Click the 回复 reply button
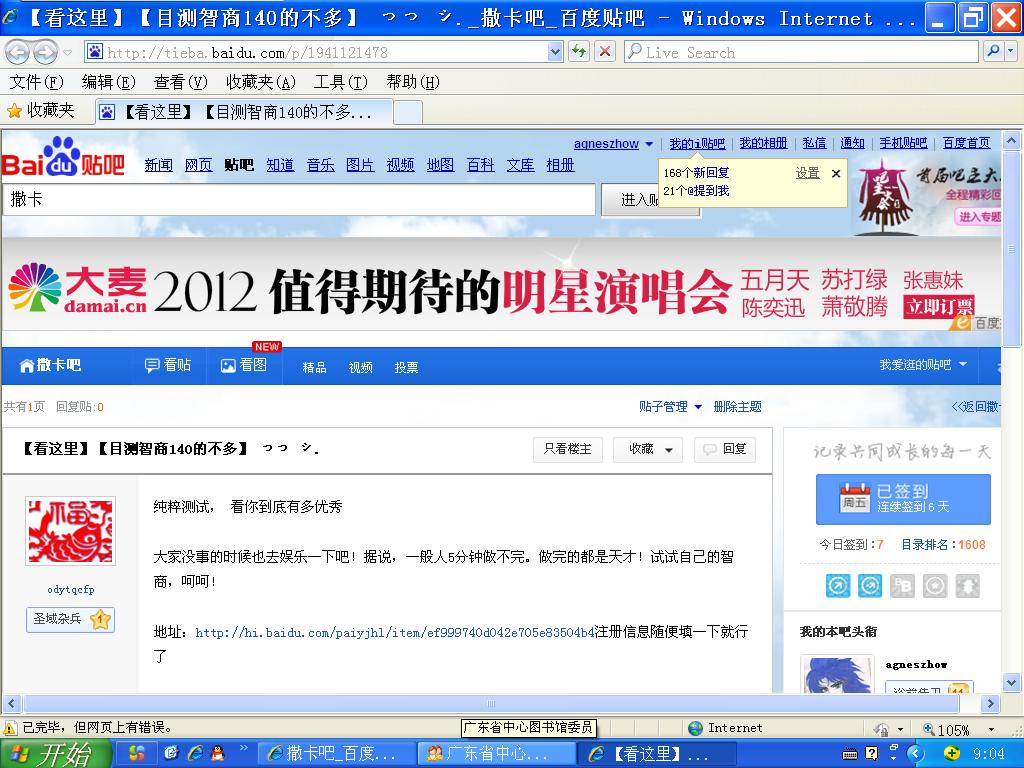Image resolution: width=1024 pixels, height=768 pixels. pyautogui.click(x=725, y=449)
